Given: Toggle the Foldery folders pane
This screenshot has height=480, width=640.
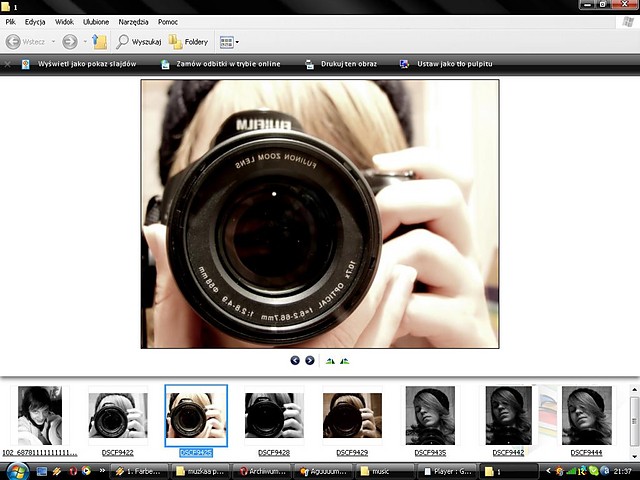Looking at the screenshot, I should pos(189,42).
